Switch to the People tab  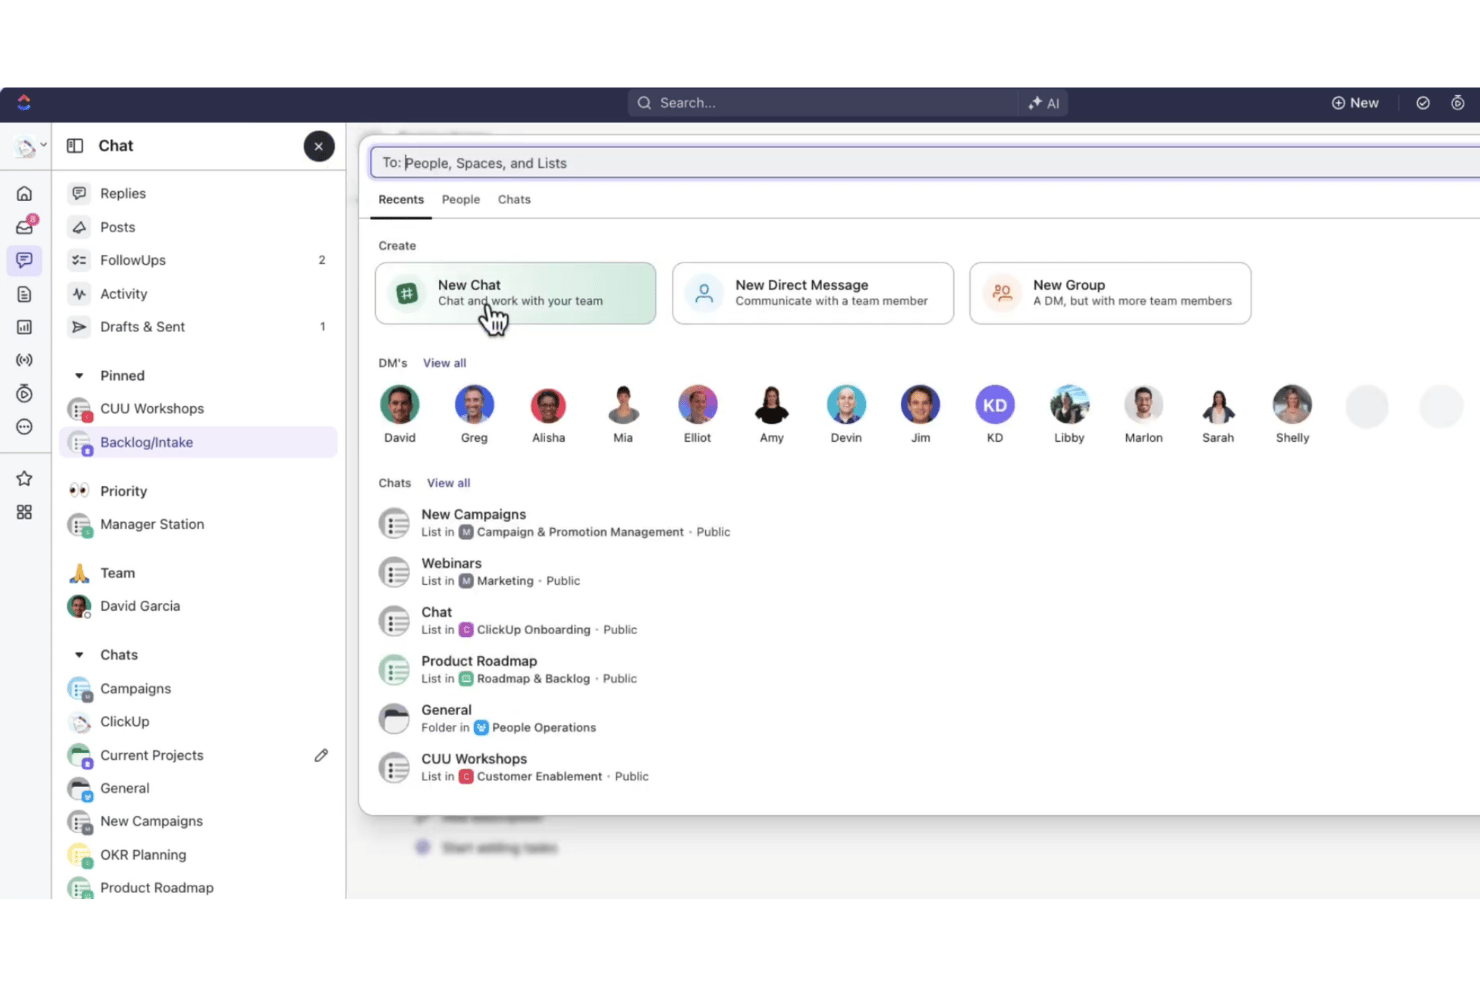(461, 200)
